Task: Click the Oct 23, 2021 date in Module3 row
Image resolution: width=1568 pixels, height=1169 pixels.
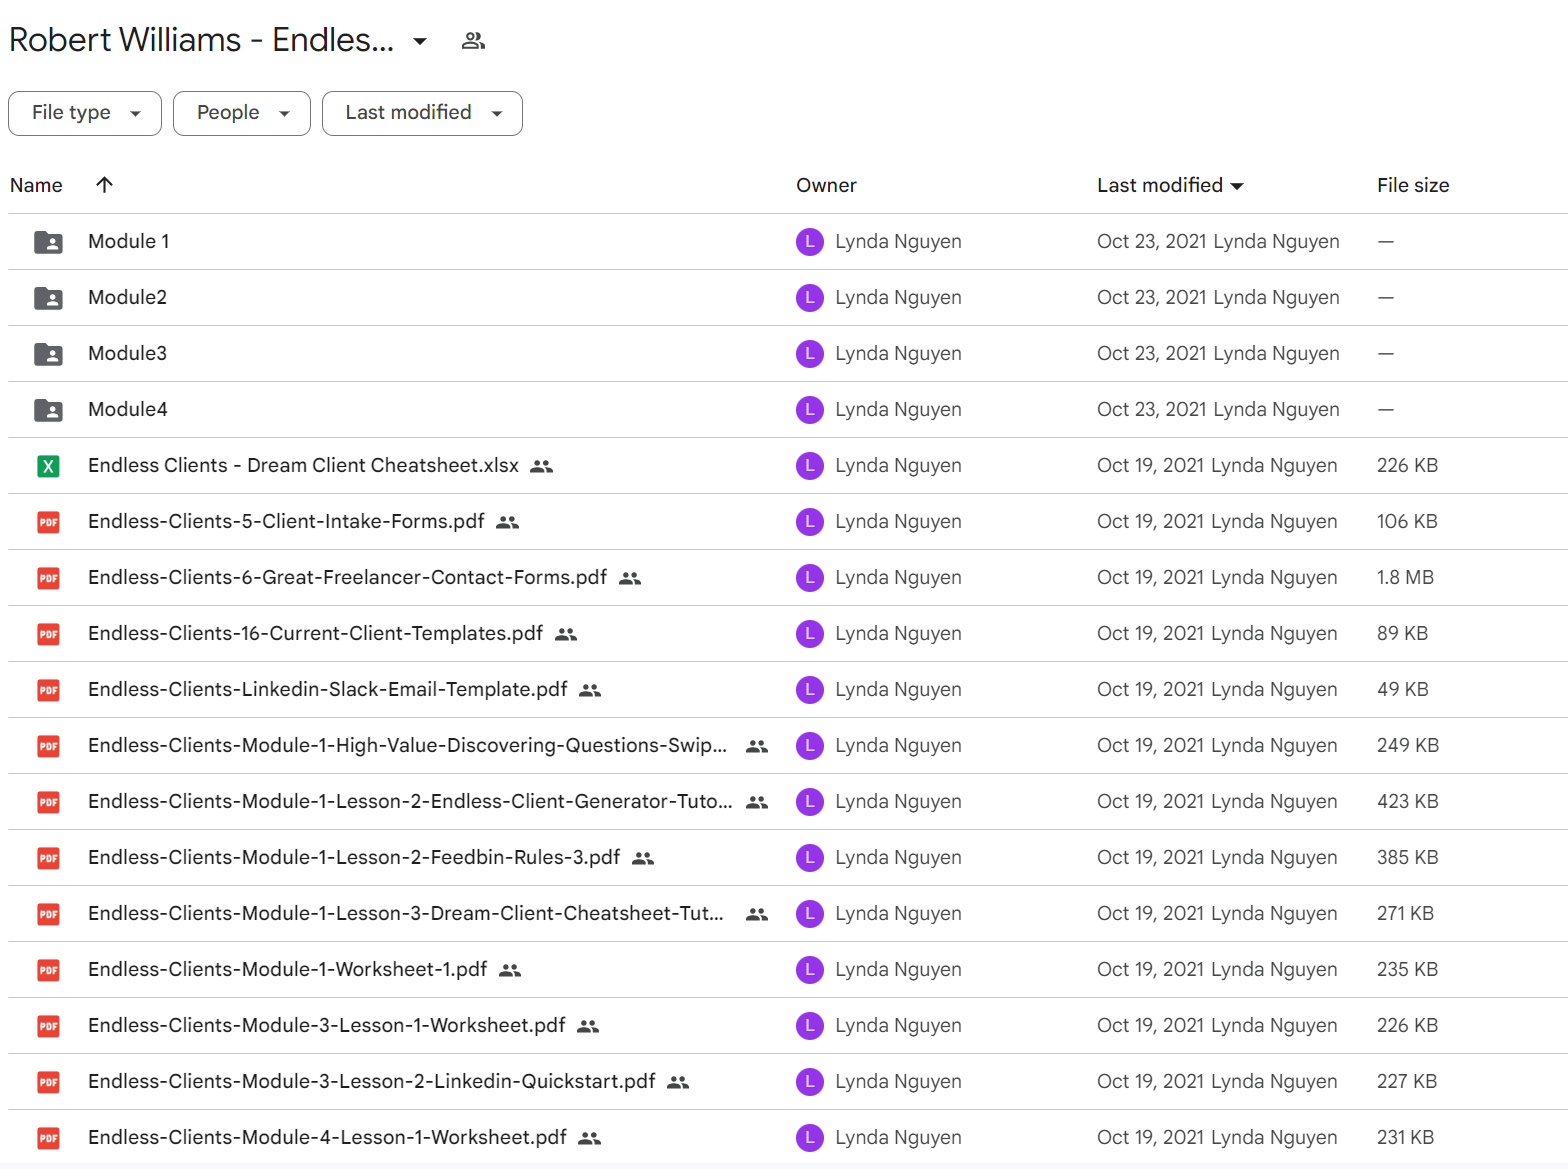Action: [x=1151, y=353]
